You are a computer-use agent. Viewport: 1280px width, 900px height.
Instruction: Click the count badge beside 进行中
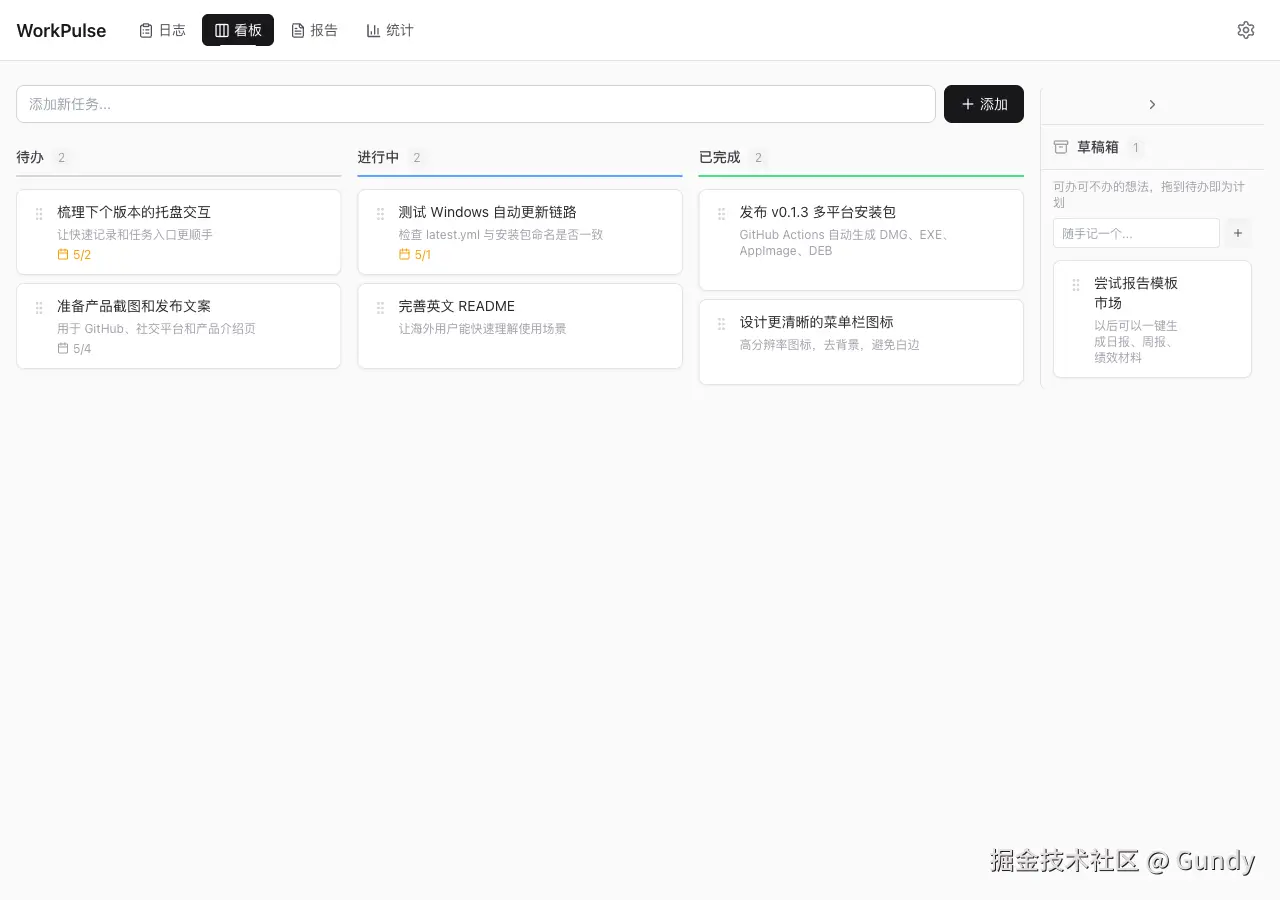point(417,158)
